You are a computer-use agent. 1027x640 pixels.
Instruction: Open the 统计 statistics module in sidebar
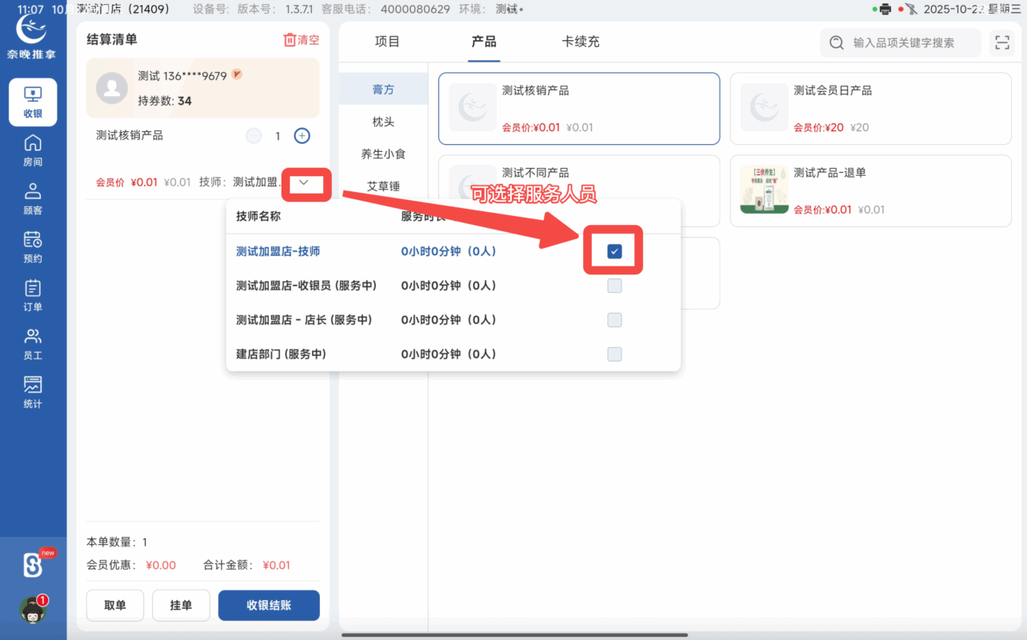[x=33, y=393]
